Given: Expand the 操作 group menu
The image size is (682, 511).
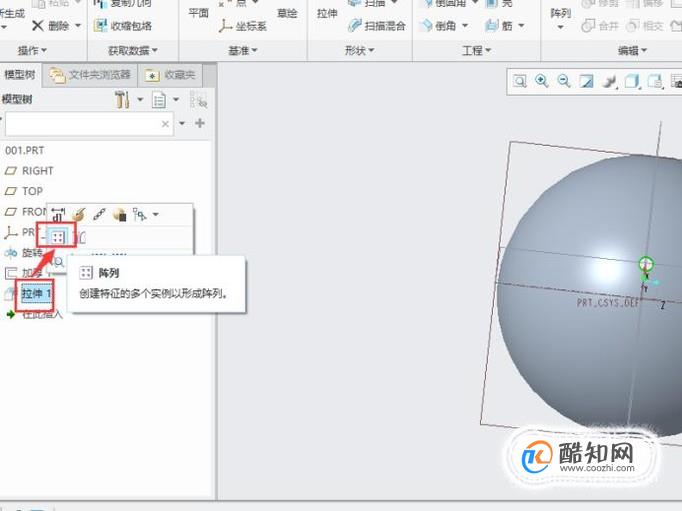Looking at the screenshot, I should tap(32, 50).
